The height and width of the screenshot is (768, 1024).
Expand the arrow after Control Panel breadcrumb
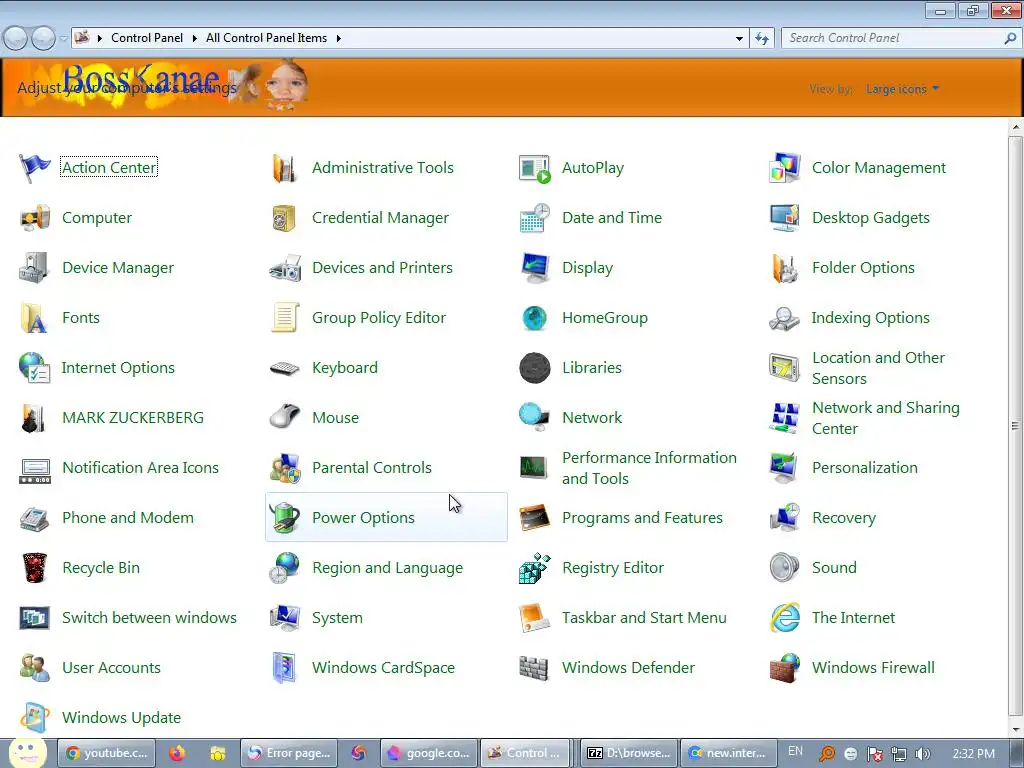click(195, 39)
